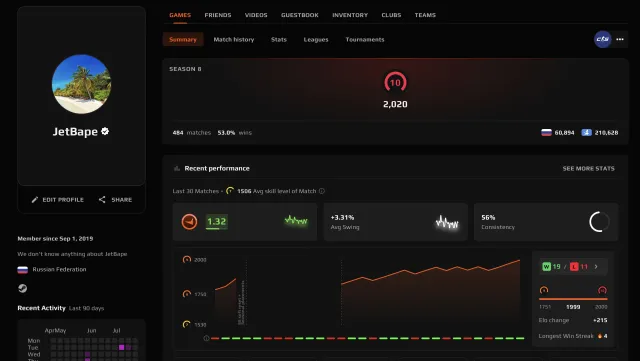Click the 53.0% wins text
640x361 pixels.
pyautogui.click(x=235, y=133)
